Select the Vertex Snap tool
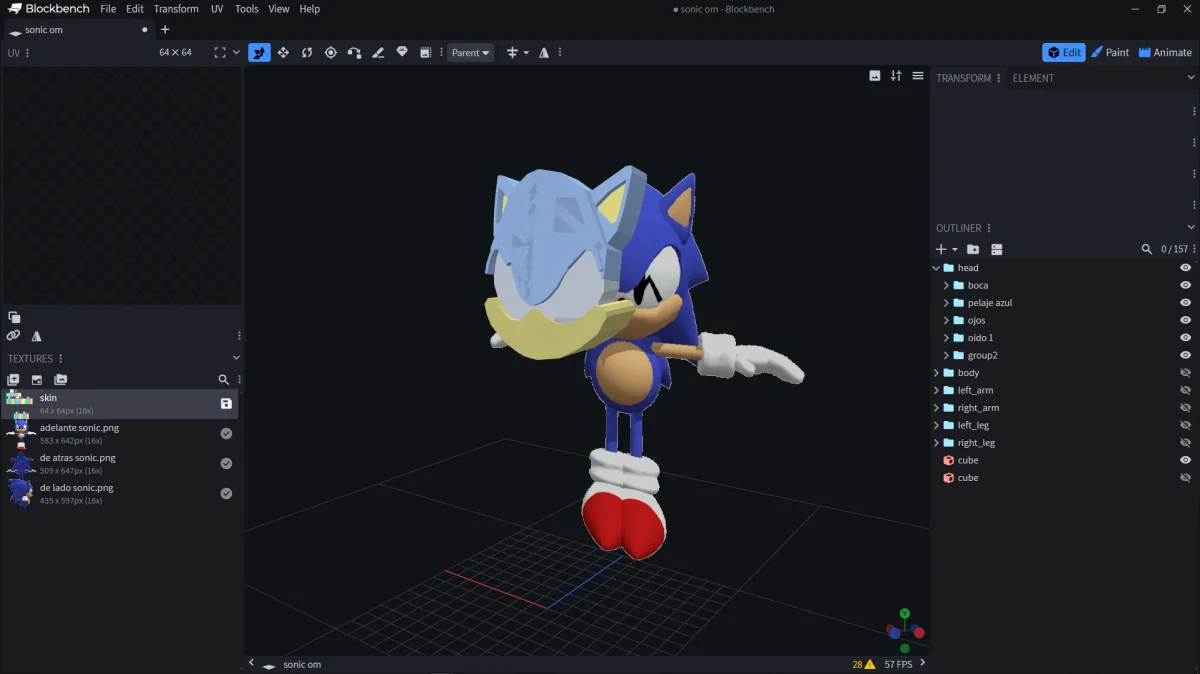This screenshot has height=674, width=1200. pyautogui.click(x=354, y=52)
